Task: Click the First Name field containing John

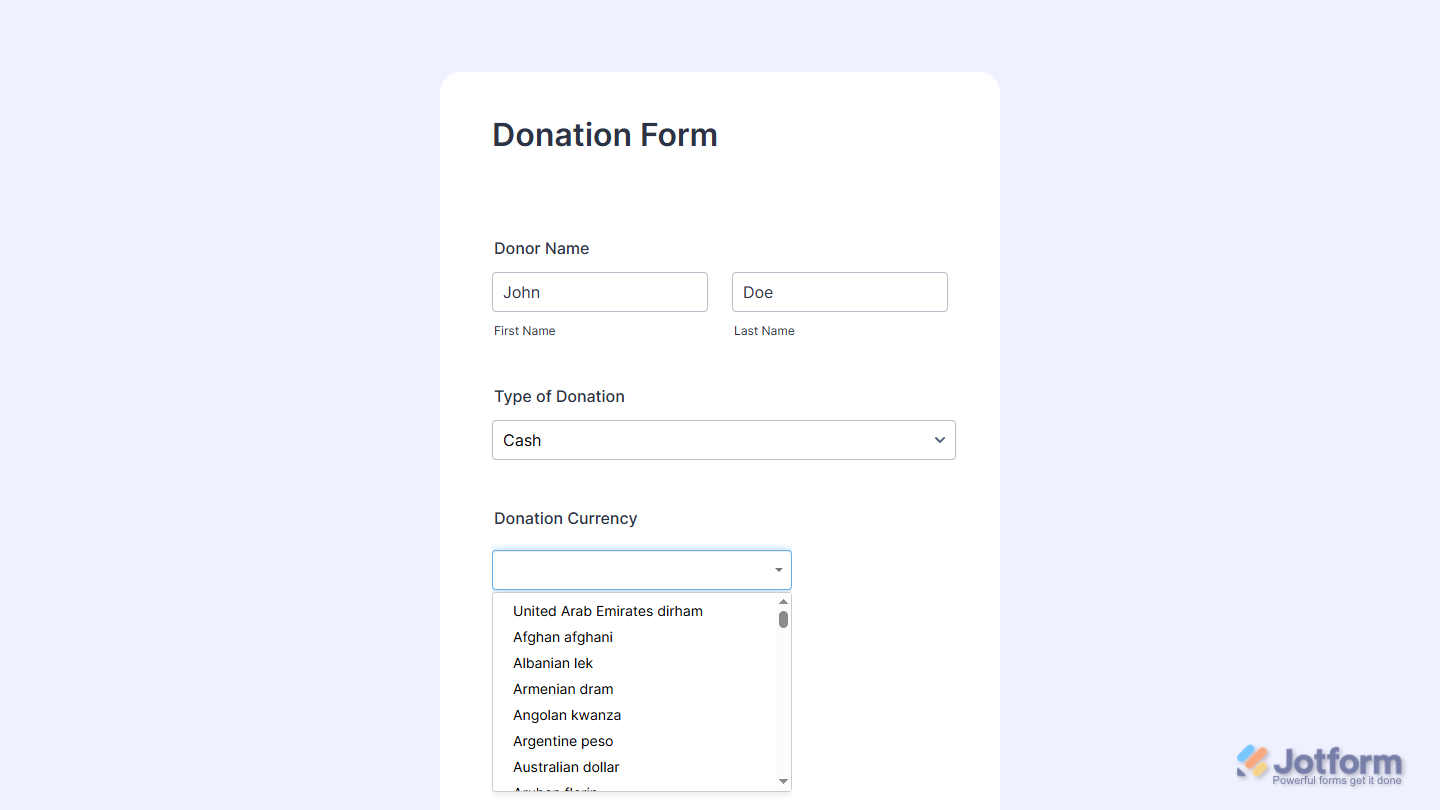Action: pos(599,291)
